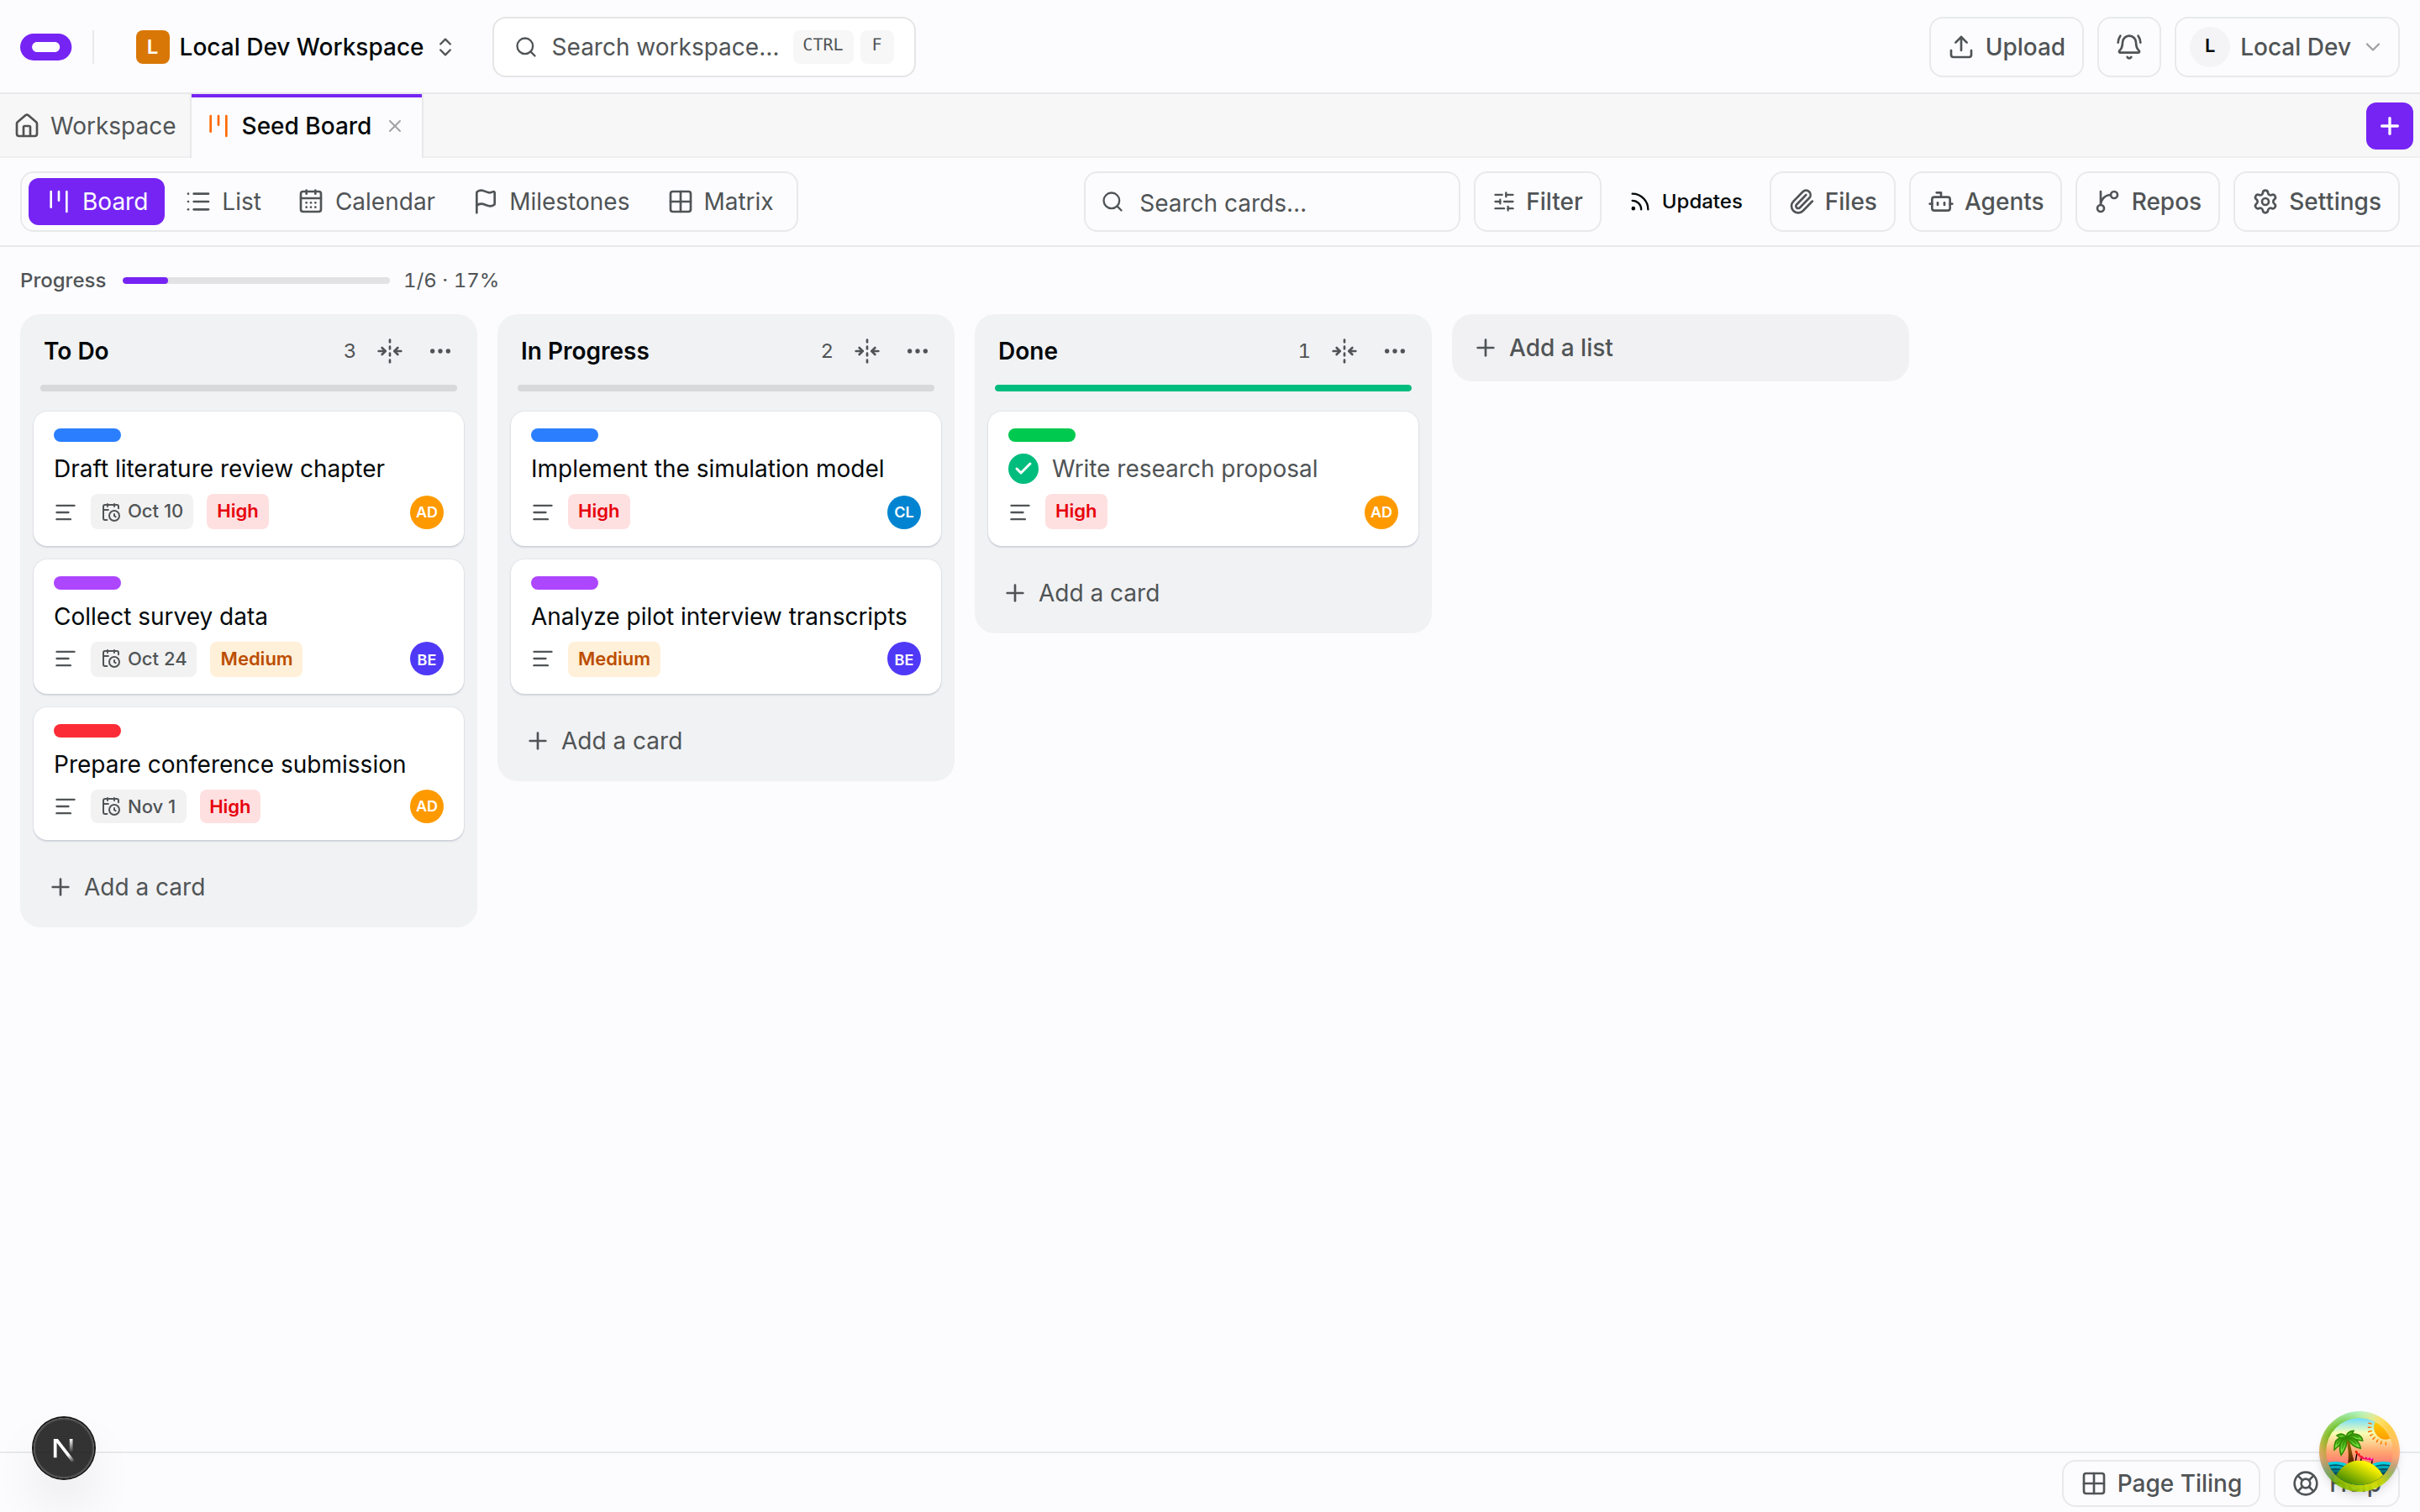Click the Medium priority on Collect survey data
2420x1512 pixels.
(x=256, y=659)
